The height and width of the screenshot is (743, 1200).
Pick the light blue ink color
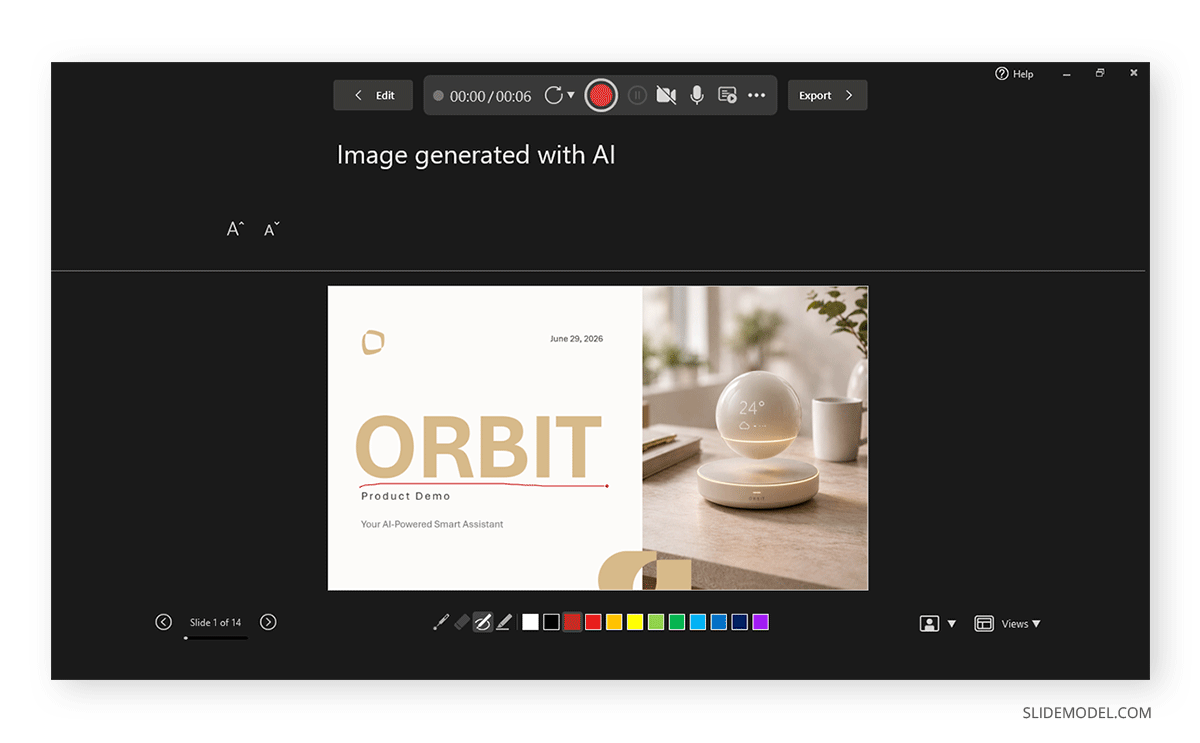(698, 622)
